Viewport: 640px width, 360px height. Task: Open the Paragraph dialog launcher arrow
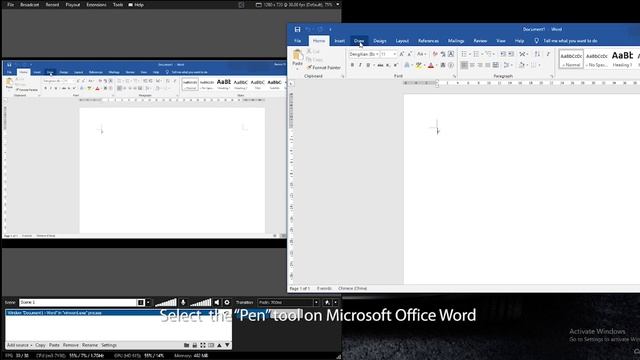[551, 76]
